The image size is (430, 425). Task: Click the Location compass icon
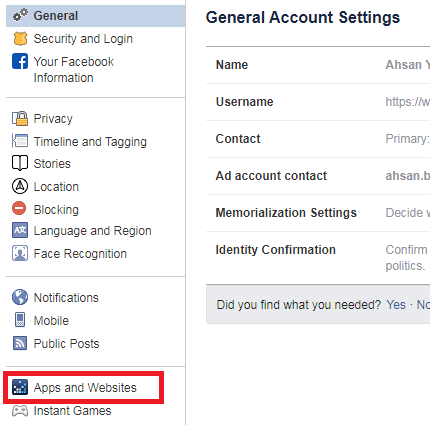(20, 186)
